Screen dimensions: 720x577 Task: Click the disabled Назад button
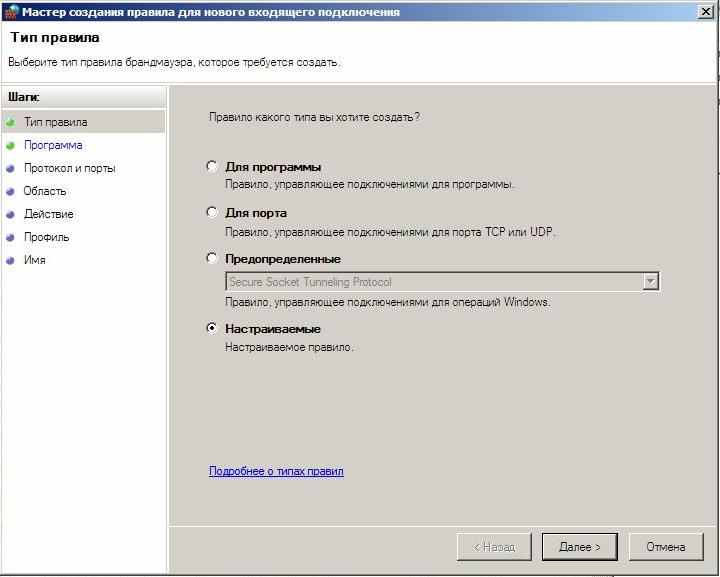click(x=494, y=547)
